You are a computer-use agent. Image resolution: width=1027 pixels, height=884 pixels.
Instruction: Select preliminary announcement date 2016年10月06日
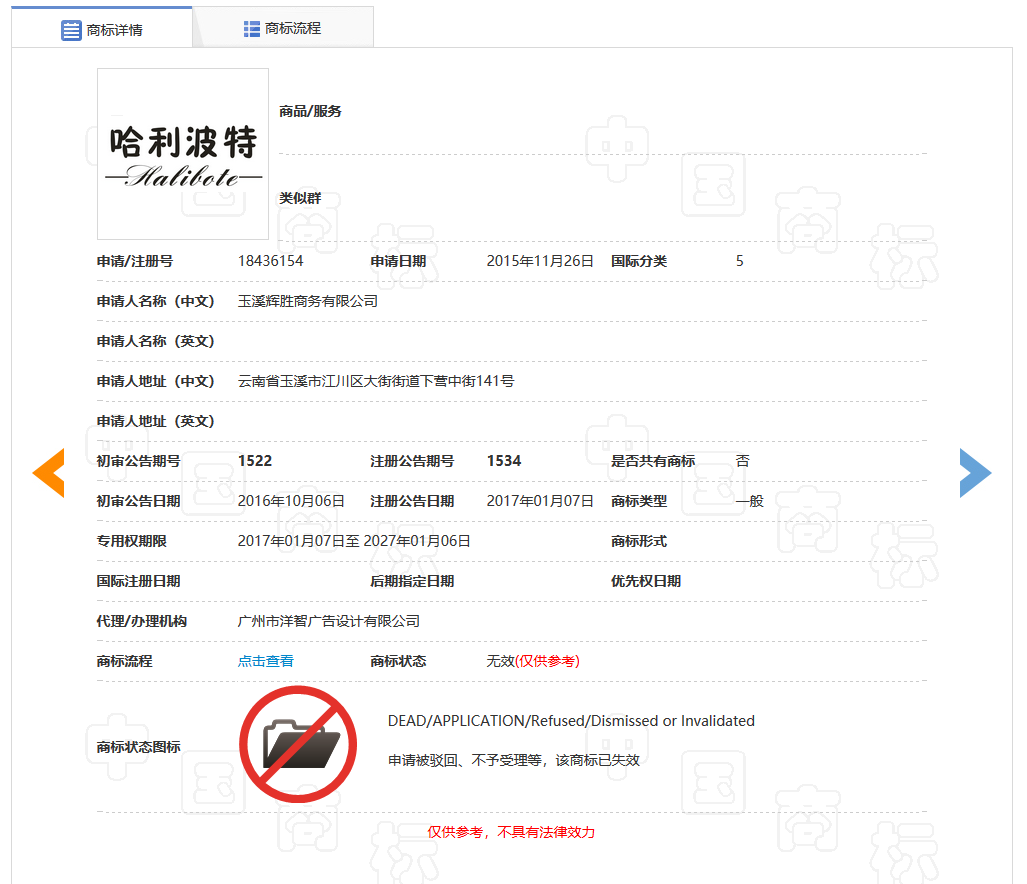coord(291,501)
